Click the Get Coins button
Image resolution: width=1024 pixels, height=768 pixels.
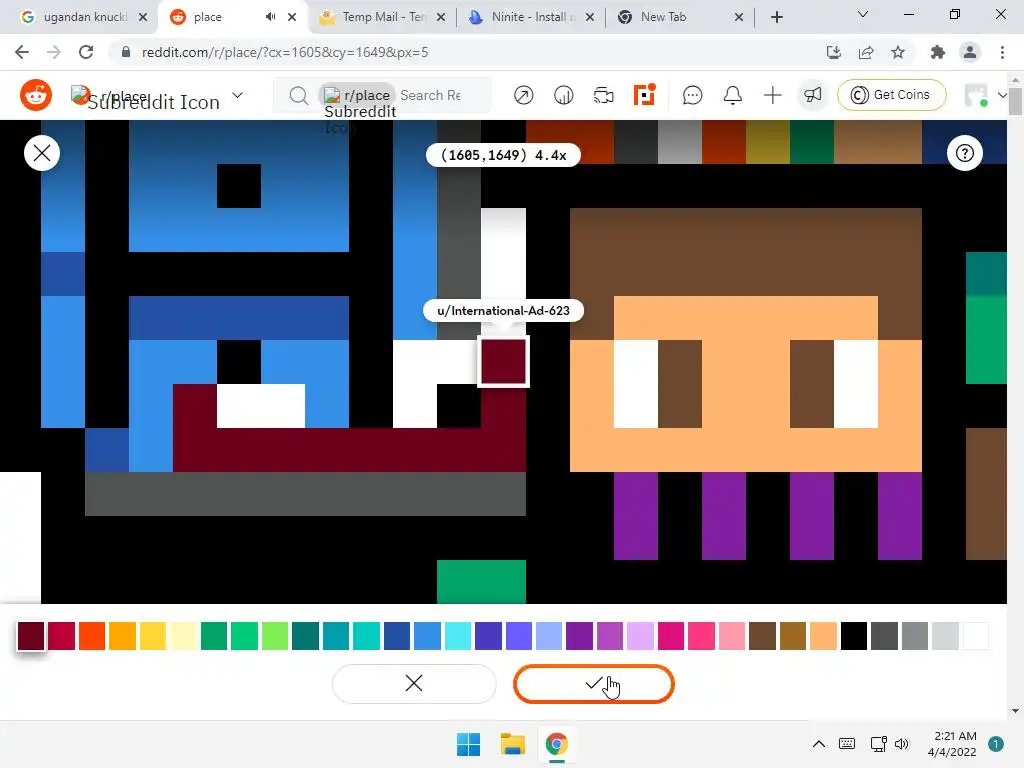[x=891, y=95]
